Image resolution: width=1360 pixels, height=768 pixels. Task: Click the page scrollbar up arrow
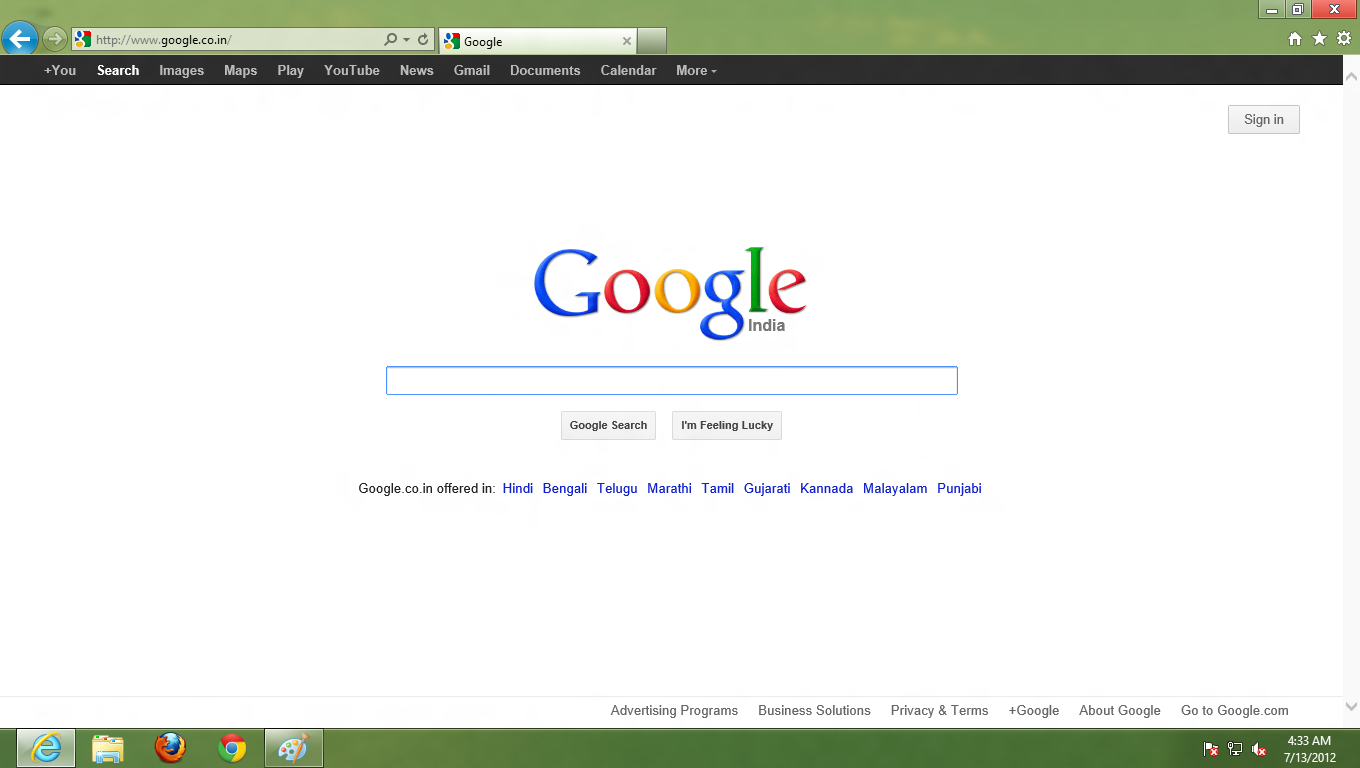1351,77
